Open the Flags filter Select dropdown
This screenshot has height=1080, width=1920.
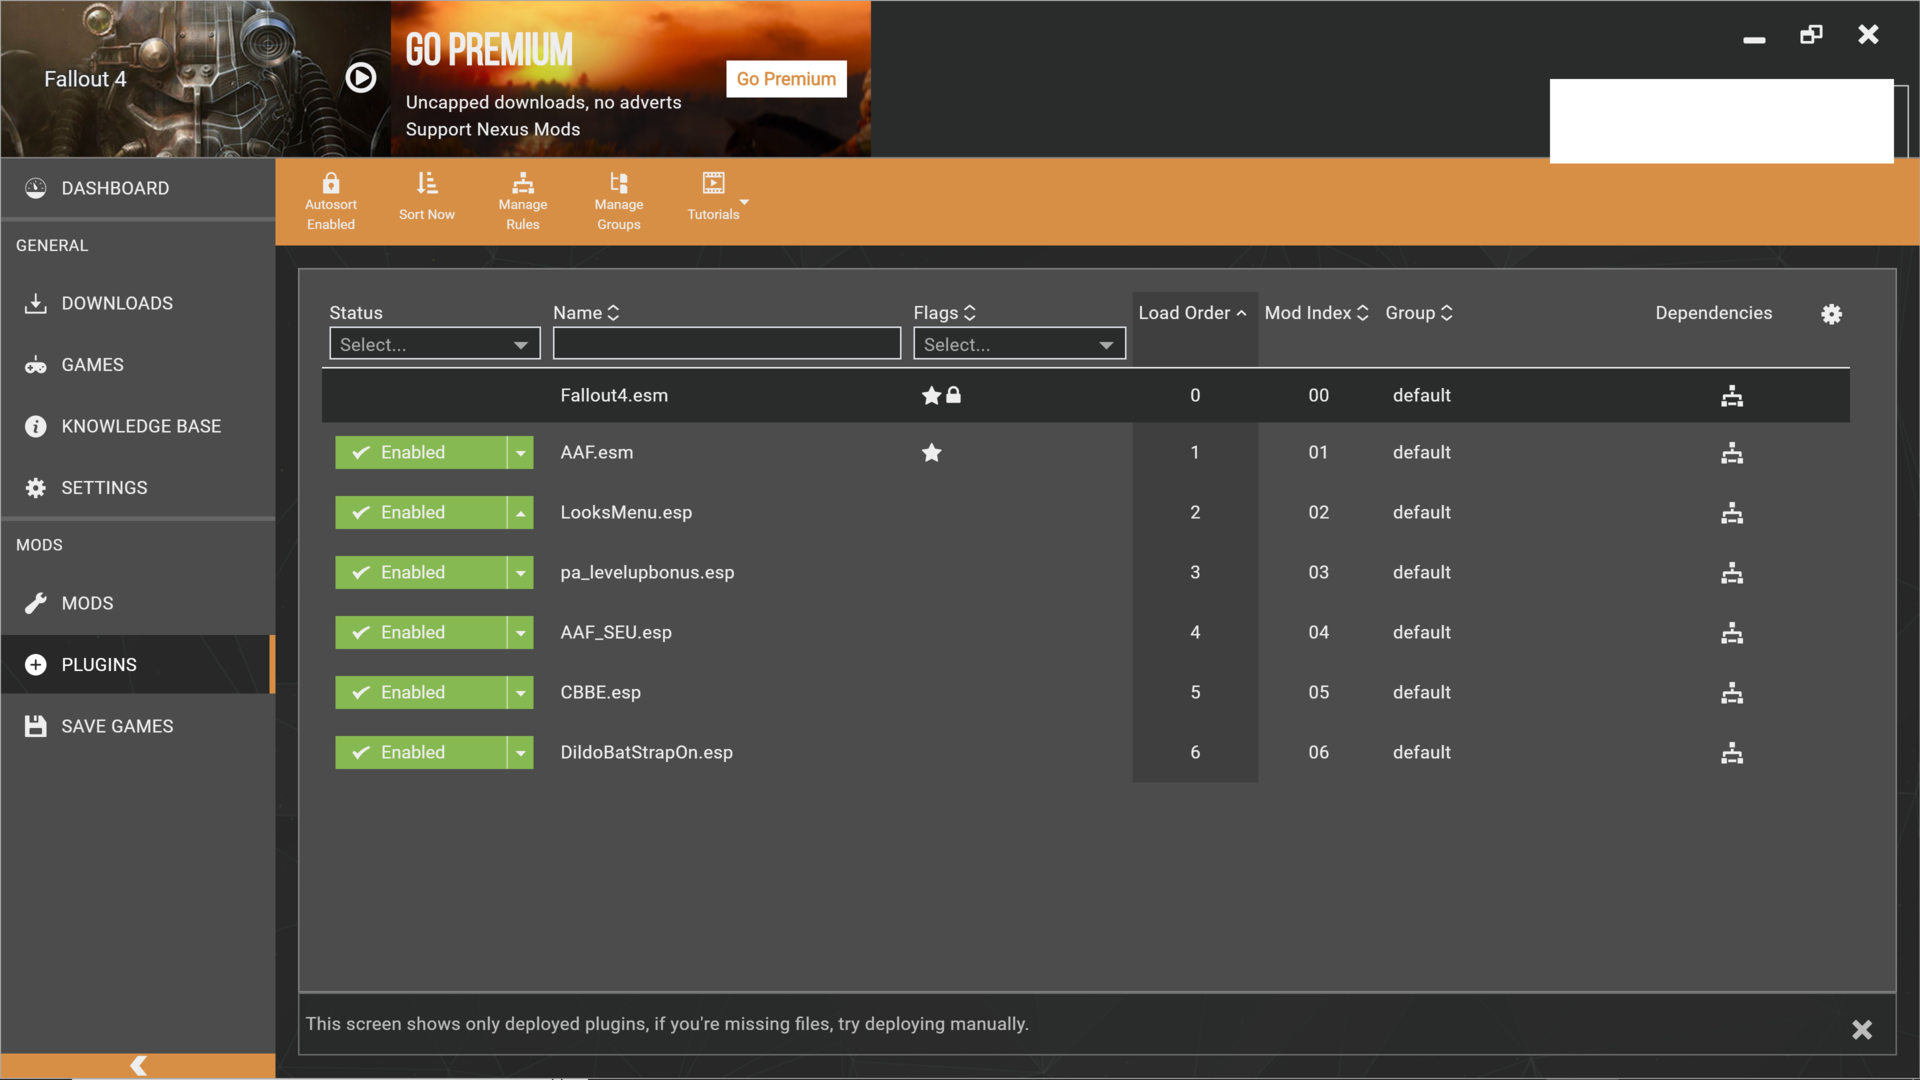1019,344
